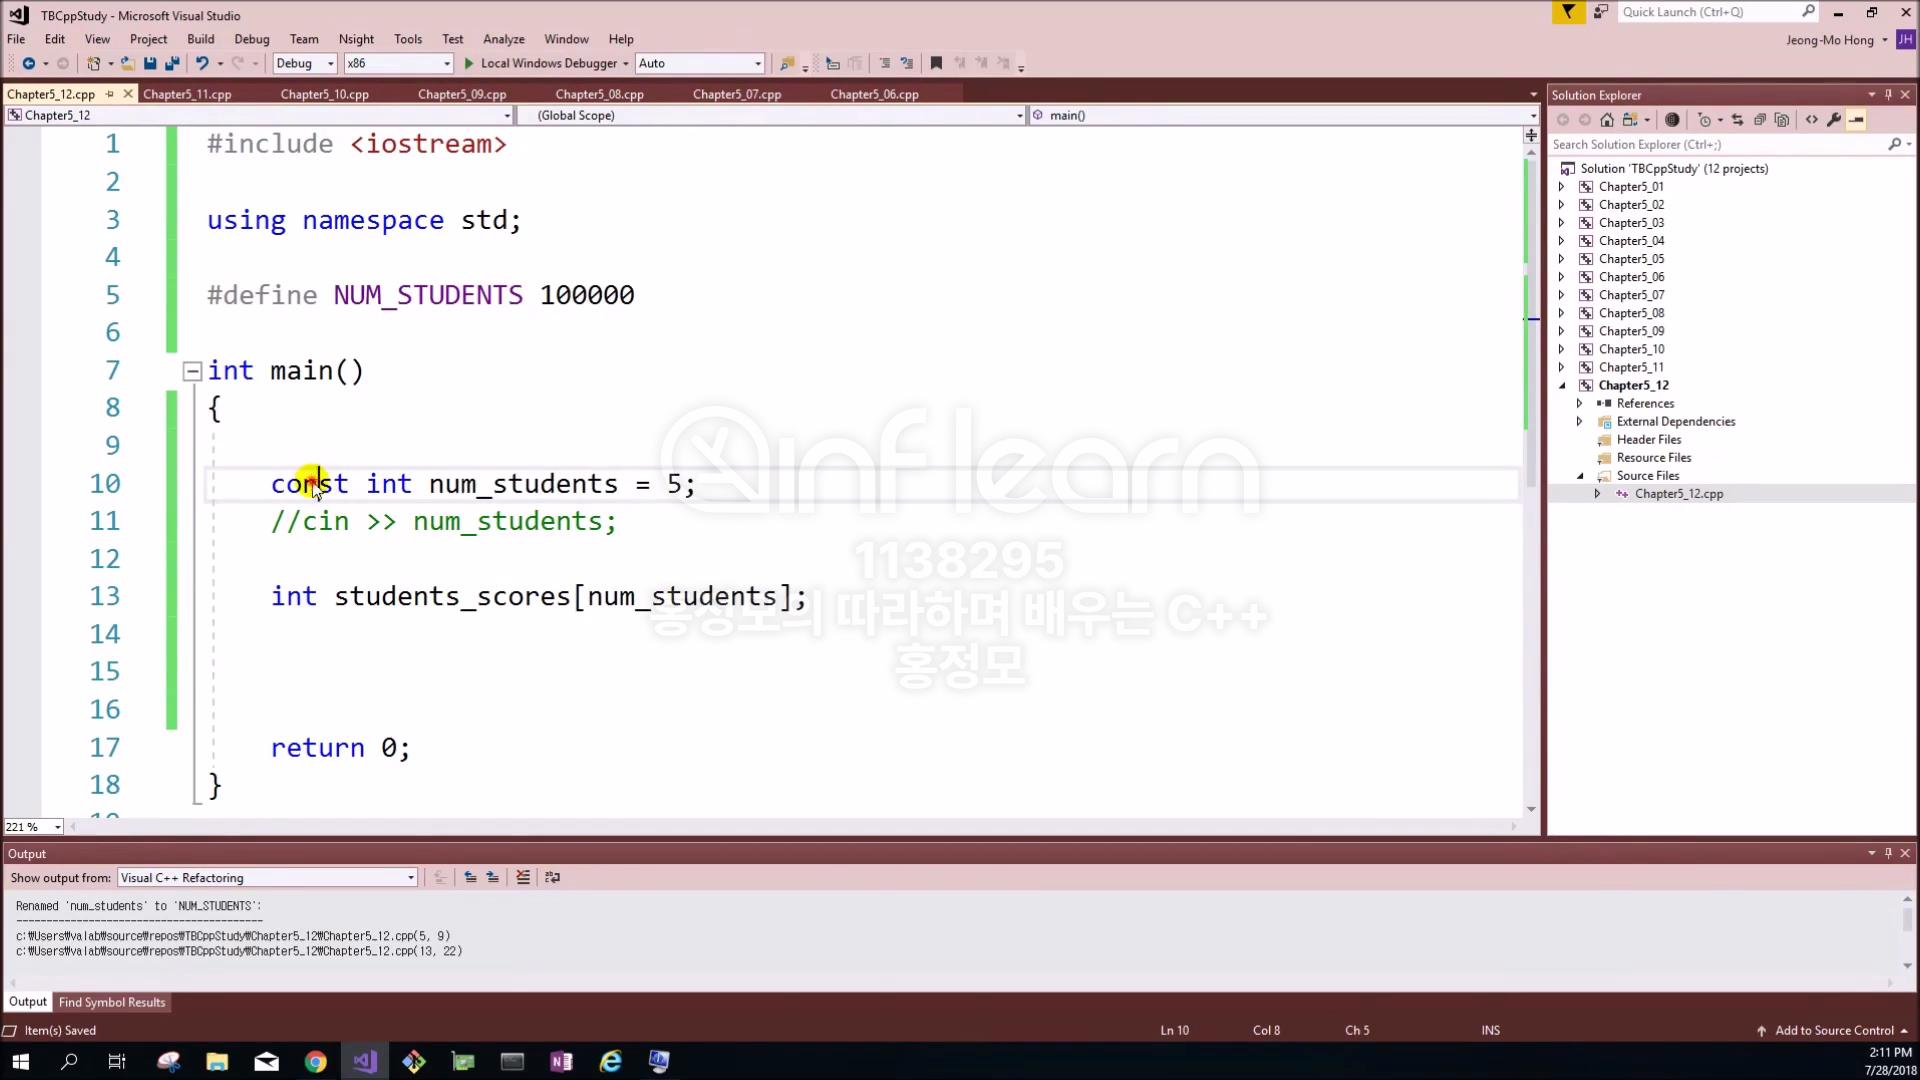Toggle Preview Selected Items button
The height and width of the screenshot is (1080, 1920).
[1856, 120]
